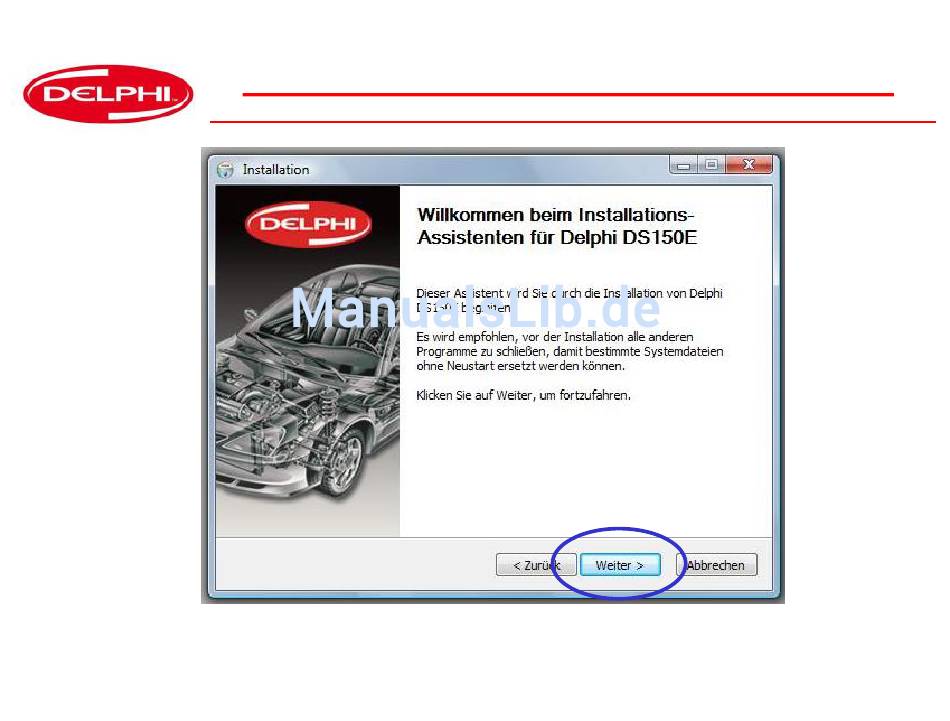Viewport: 950px width, 721px height.
Task: Click the large Delphi logo in page header
Action: 108,94
